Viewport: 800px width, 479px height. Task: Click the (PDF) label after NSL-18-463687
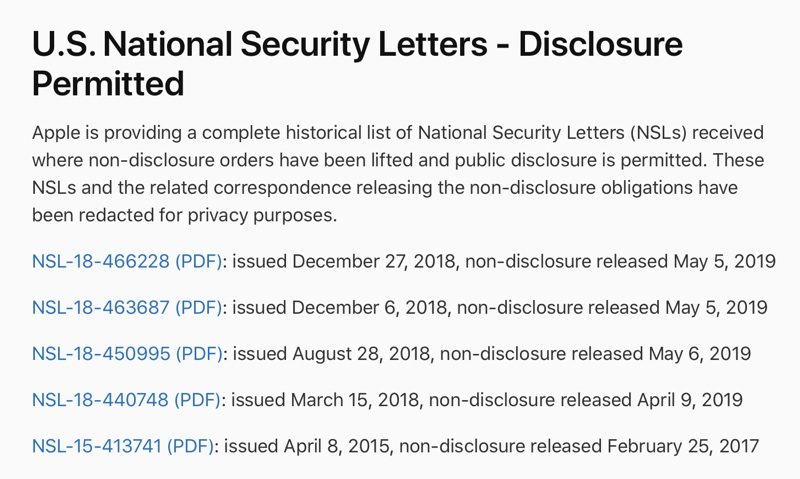[x=198, y=307]
